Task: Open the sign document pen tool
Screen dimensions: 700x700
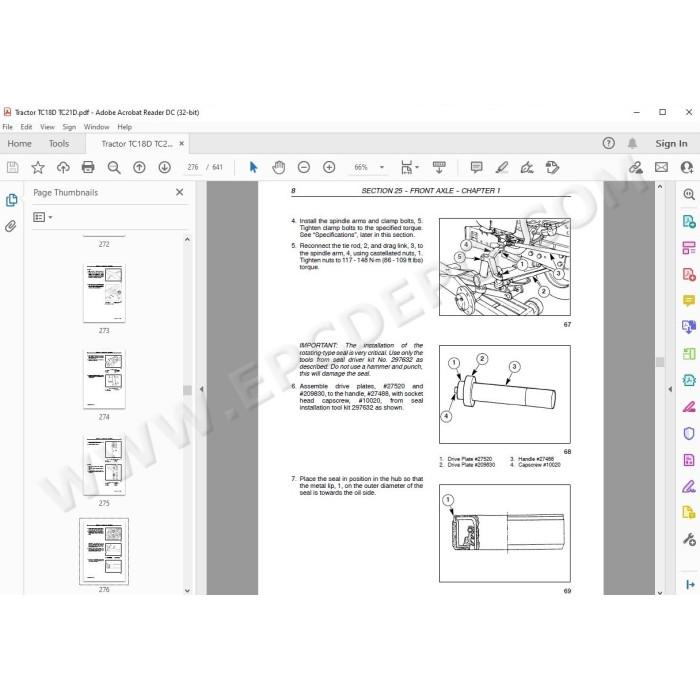Action: pos(527,167)
